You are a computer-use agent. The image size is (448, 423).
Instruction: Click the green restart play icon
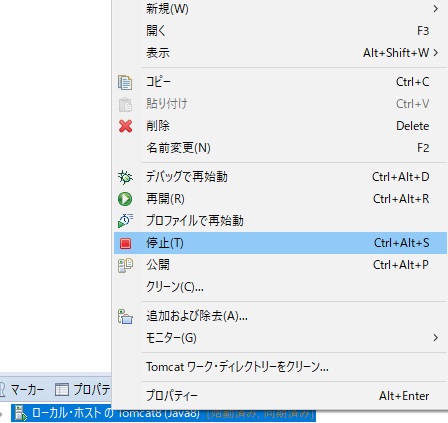pyautogui.click(x=125, y=199)
